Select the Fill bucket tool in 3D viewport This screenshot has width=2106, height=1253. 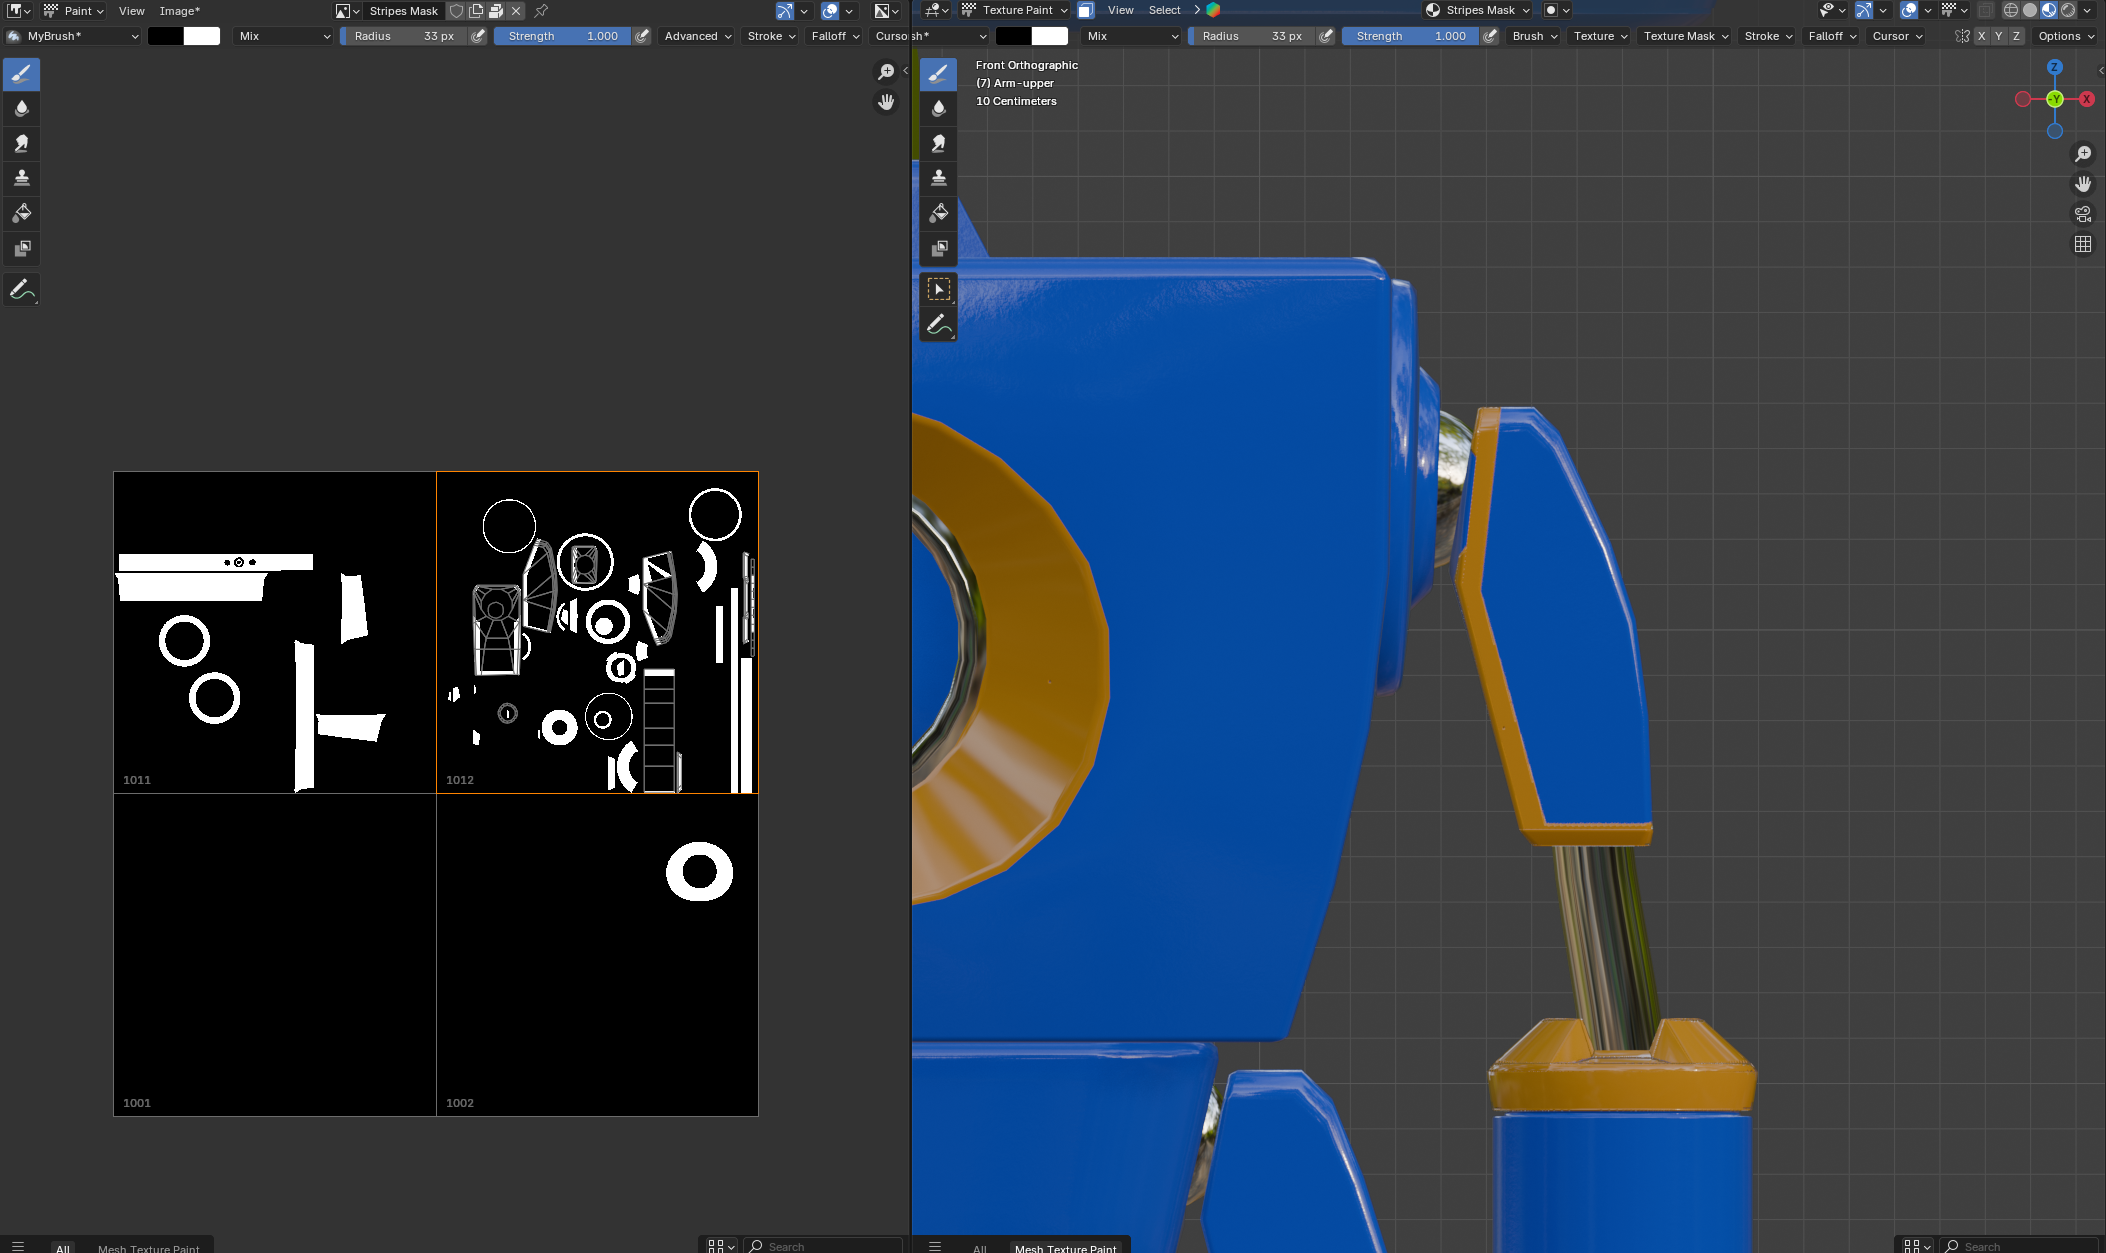[938, 213]
